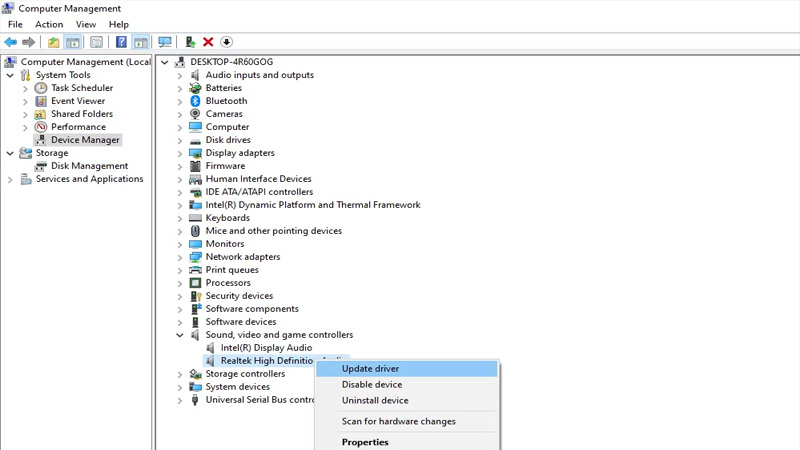Expand the Network adapters category
Screen dimensions: 800x450
tap(180, 257)
